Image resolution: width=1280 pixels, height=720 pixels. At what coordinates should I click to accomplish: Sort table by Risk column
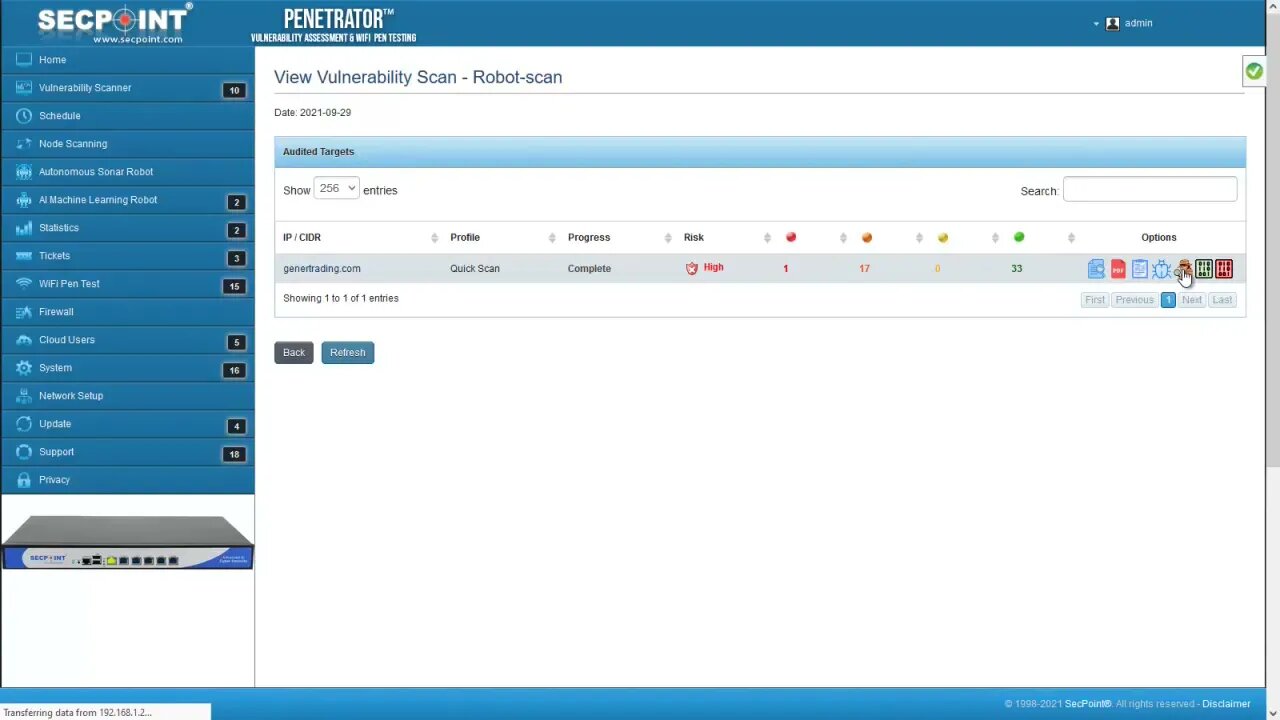pyautogui.click(x=726, y=237)
